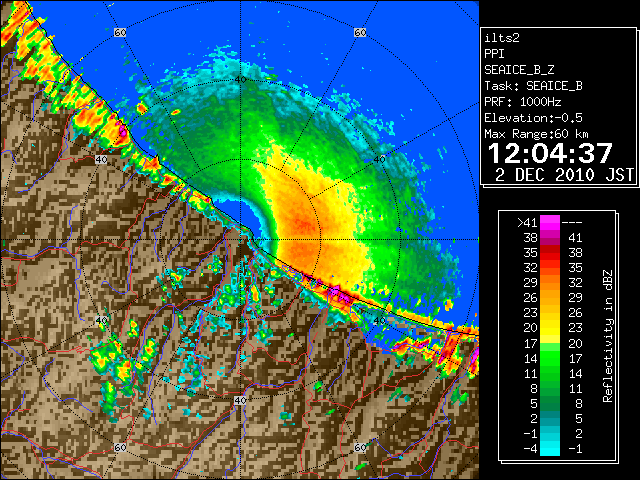Viewport: 640px width, 480px height.
Task: Click the '---' legend upper-bound label
Action: (572, 223)
